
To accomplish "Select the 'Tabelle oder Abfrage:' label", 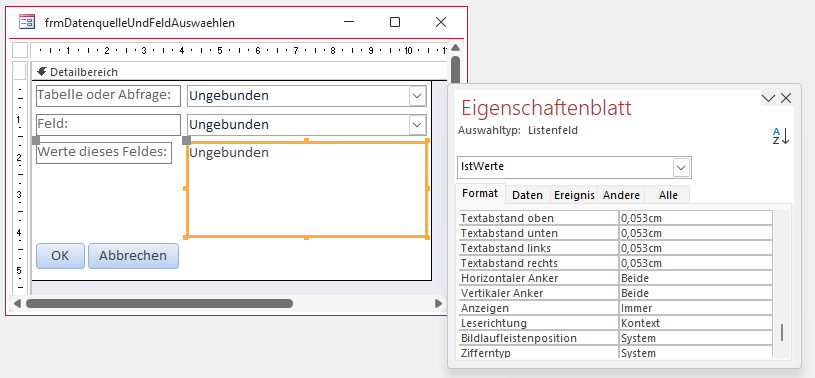I will [108, 96].
